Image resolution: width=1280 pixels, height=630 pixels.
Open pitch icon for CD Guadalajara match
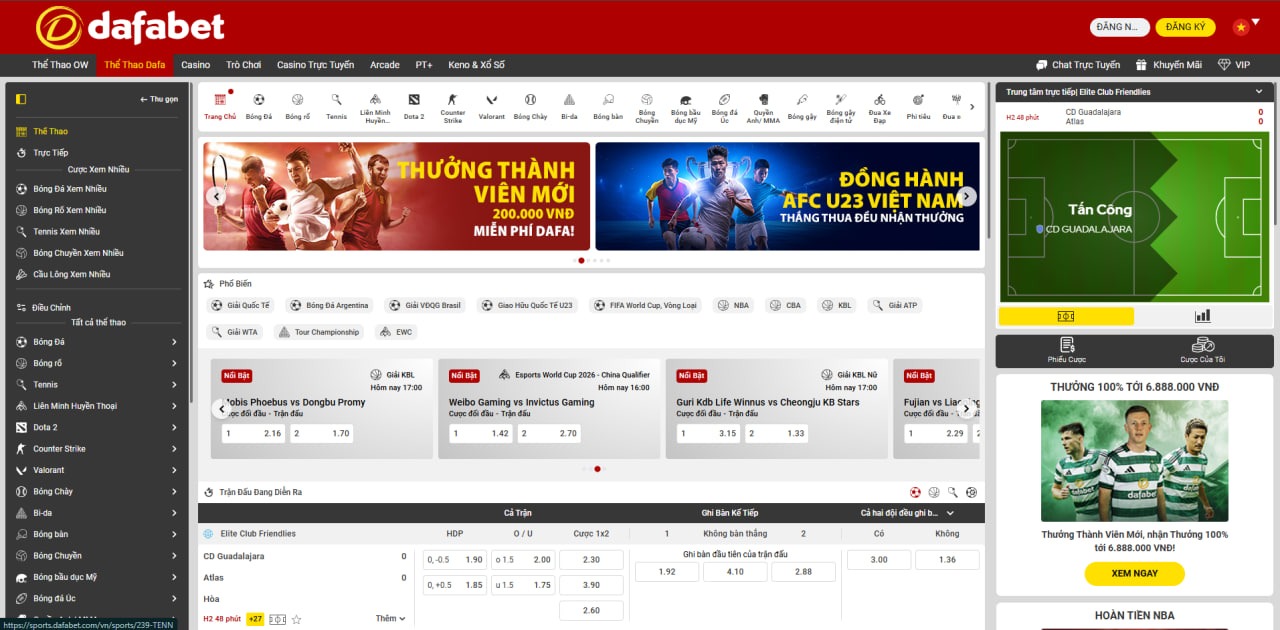tap(277, 619)
